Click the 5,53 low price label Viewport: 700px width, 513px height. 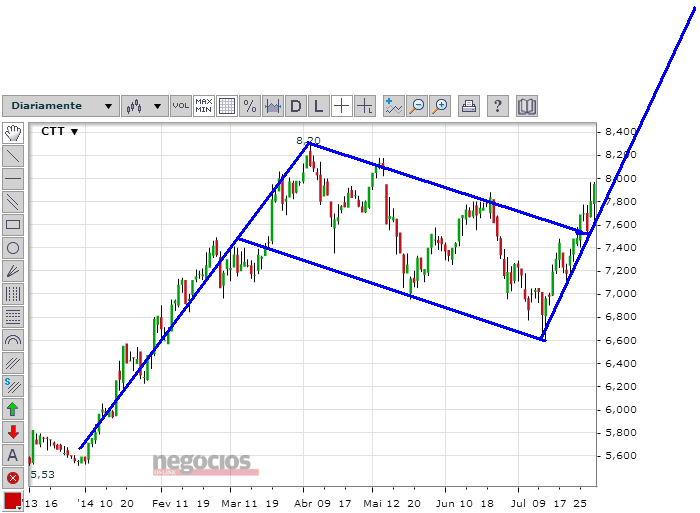(x=42, y=475)
